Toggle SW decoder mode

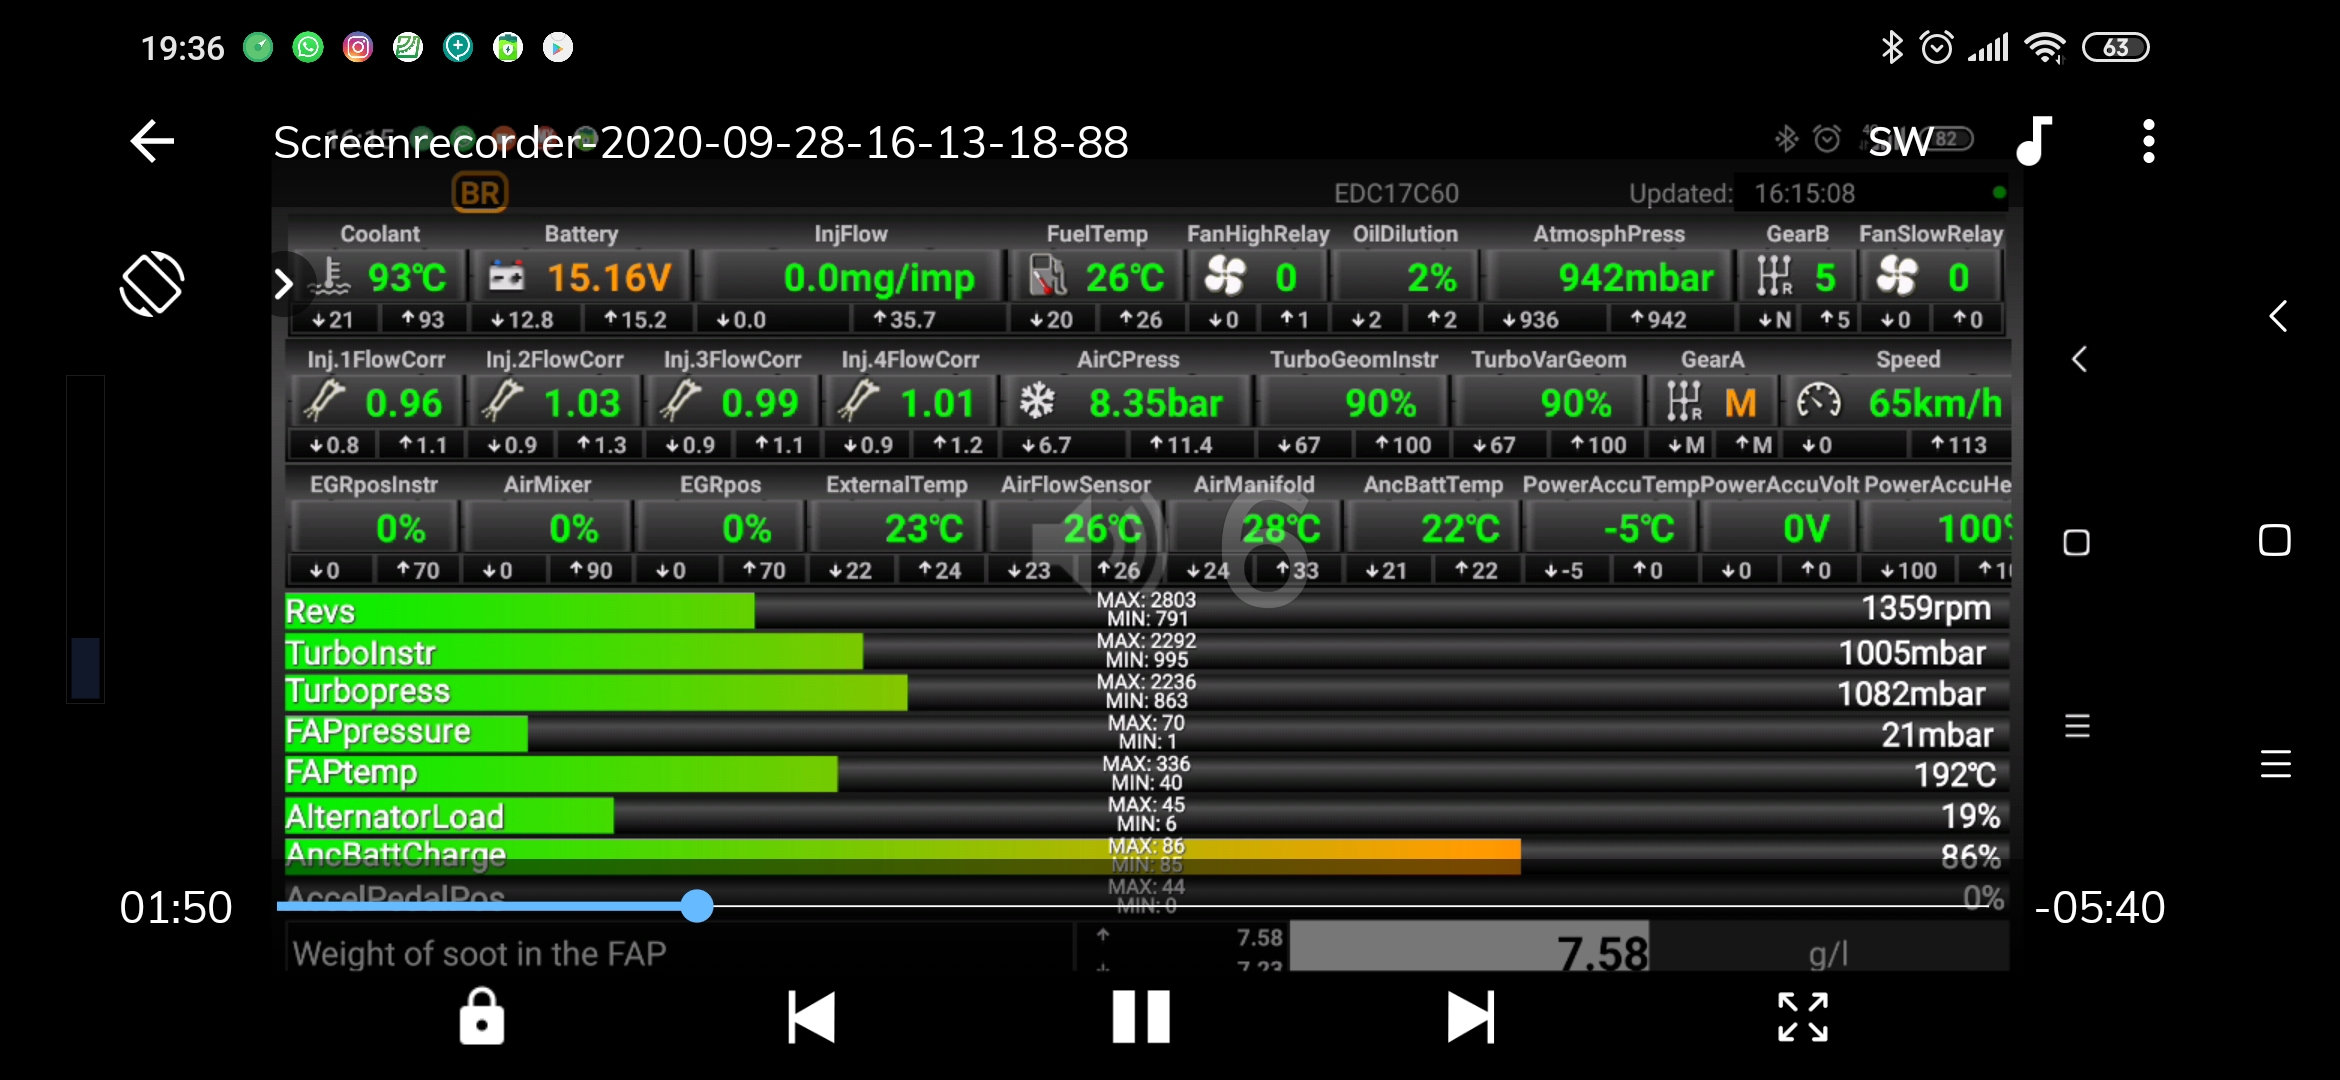click(1900, 141)
